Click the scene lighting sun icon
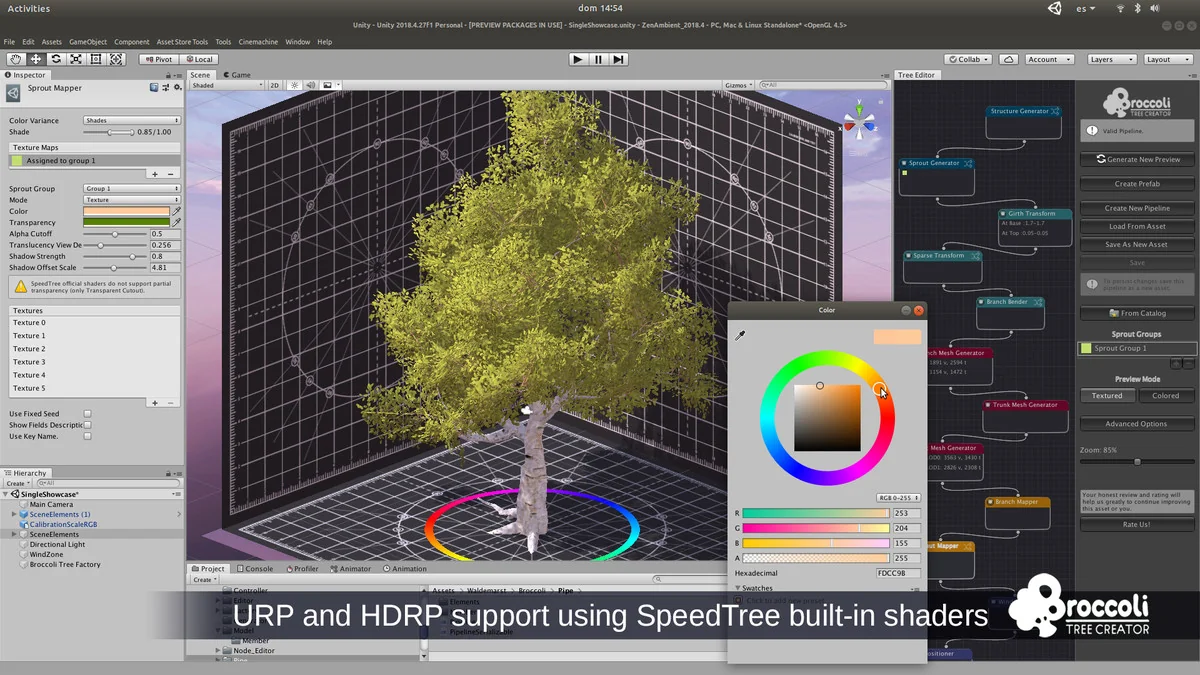Image resolution: width=1200 pixels, height=675 pixels. click(294, 85)
